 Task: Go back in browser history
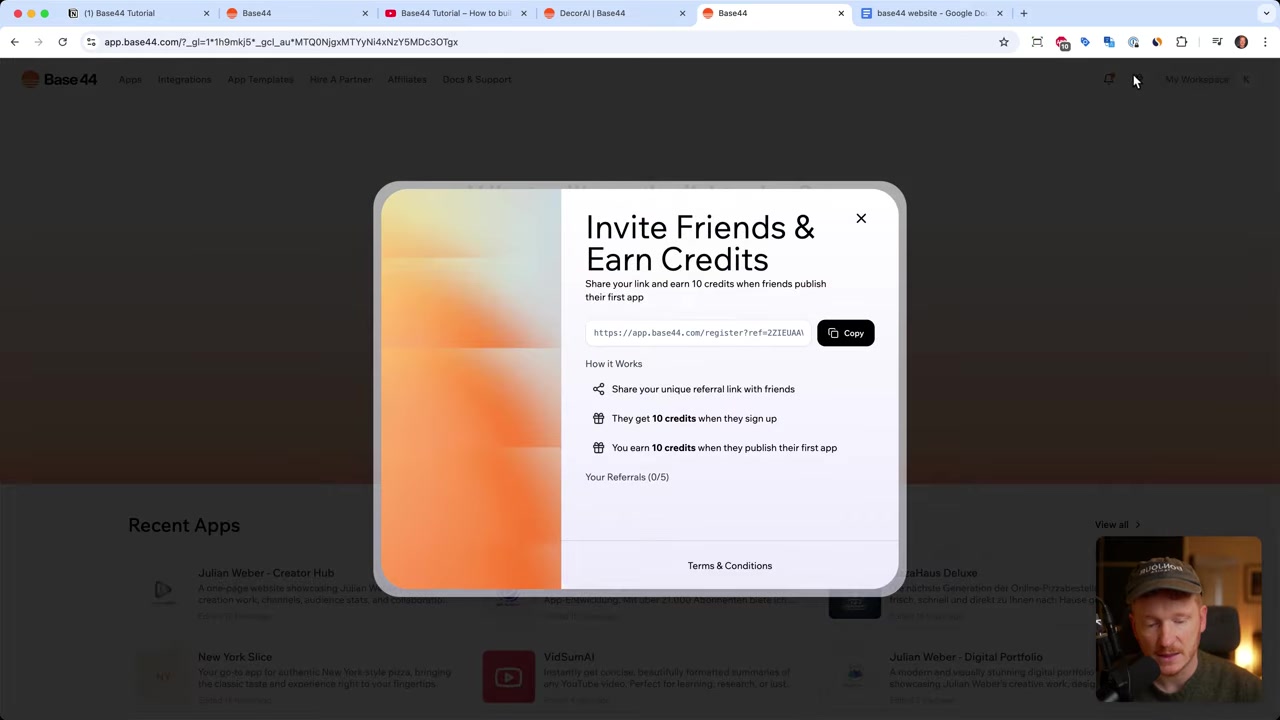coord(14,42)
